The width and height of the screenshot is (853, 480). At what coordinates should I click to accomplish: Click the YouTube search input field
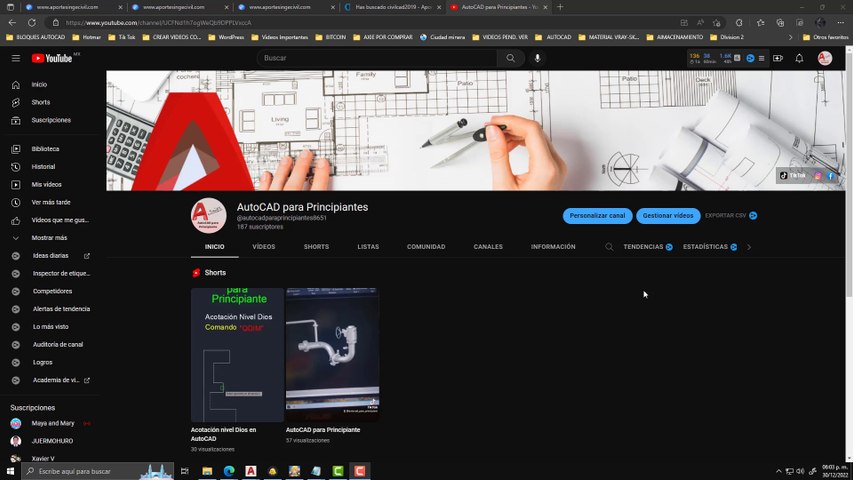378,58
